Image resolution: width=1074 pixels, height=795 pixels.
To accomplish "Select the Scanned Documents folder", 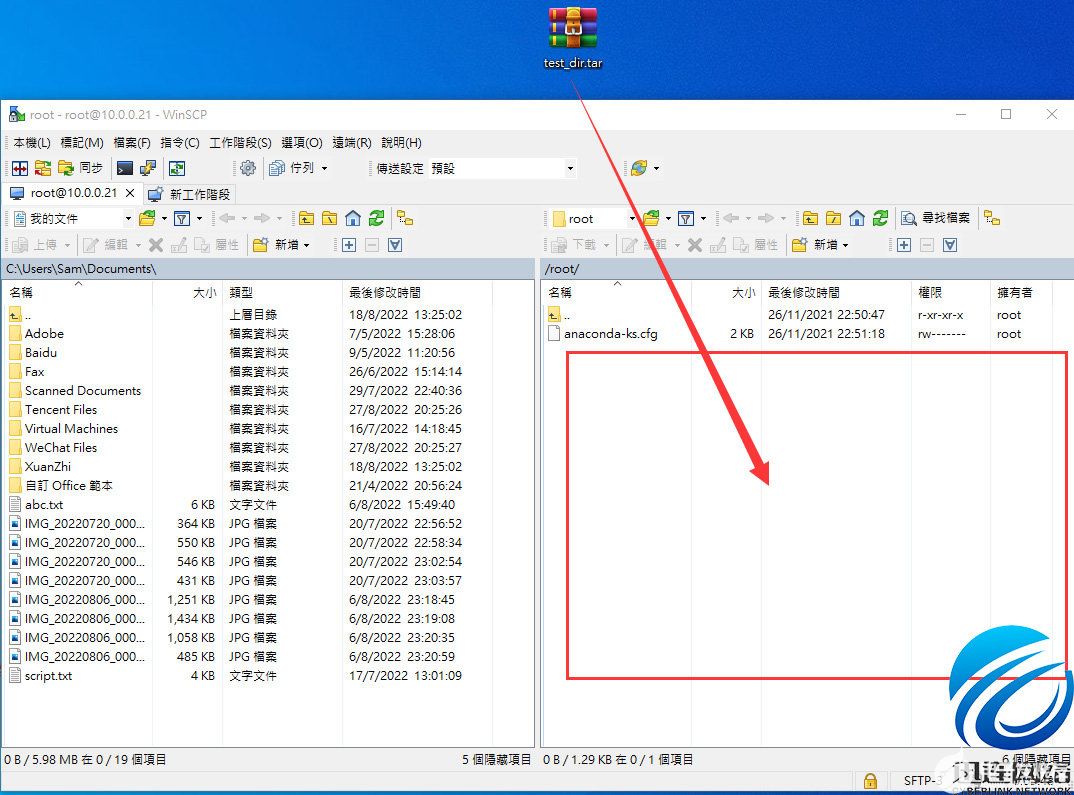I will point(83,390).
